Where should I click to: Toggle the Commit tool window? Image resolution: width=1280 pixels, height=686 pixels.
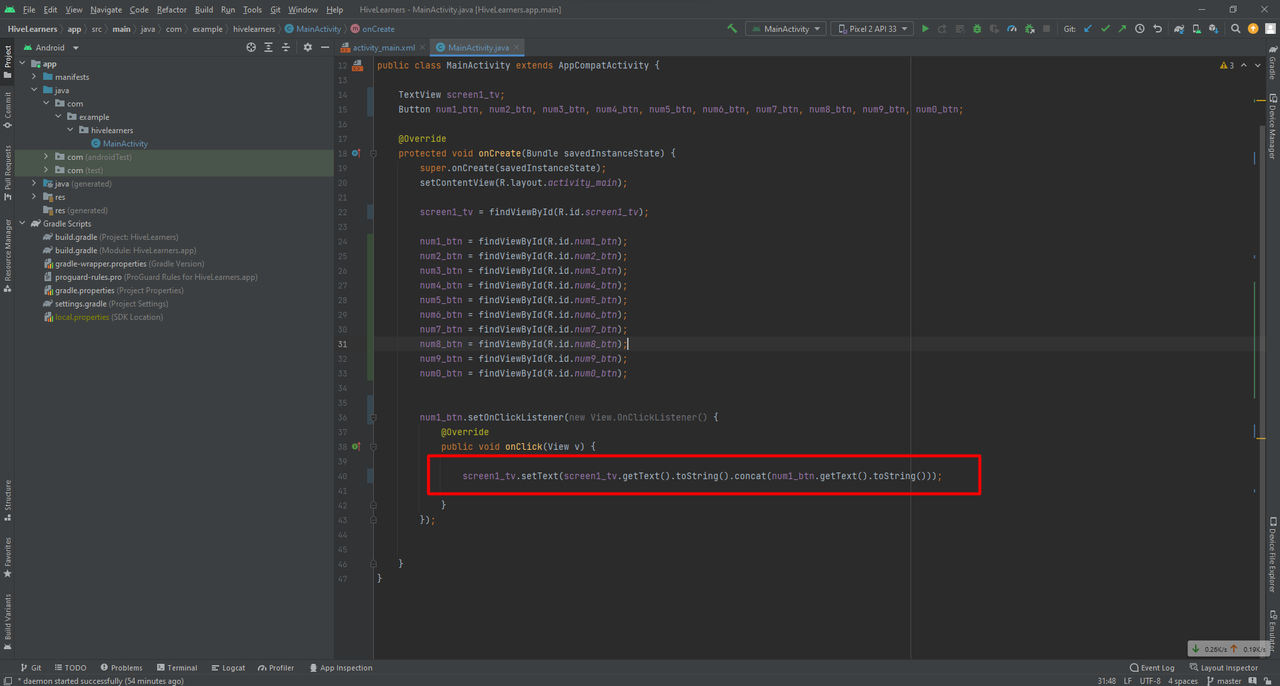[7, 111]
